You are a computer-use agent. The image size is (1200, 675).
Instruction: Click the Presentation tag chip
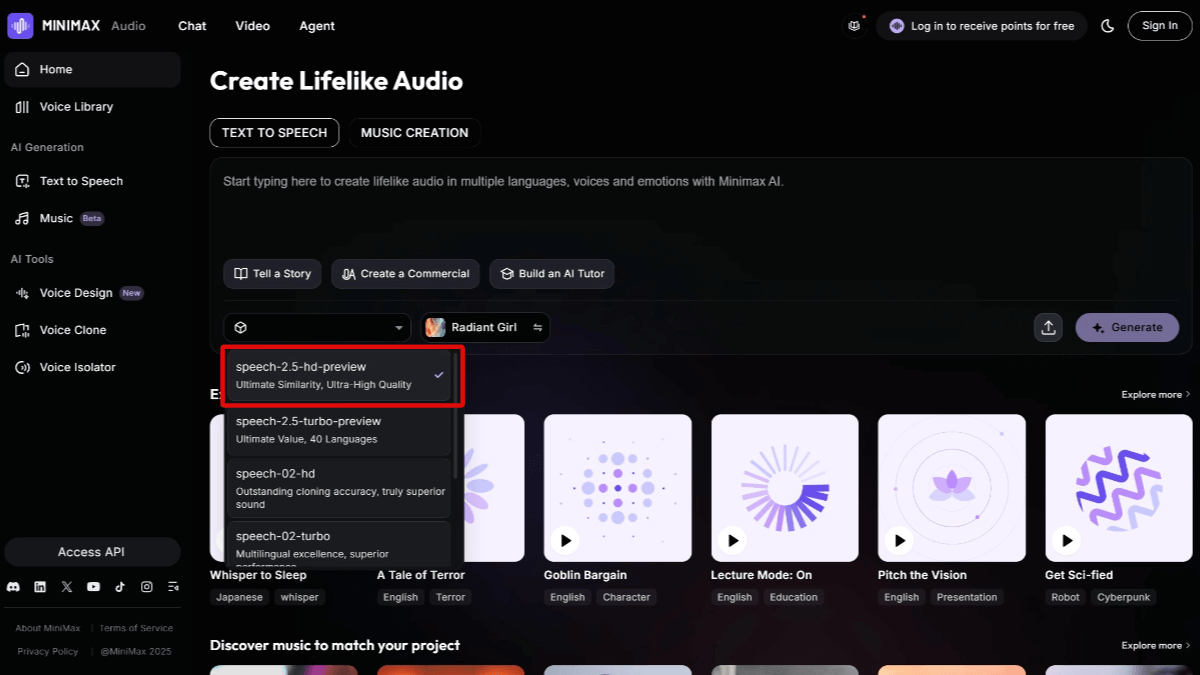click(967, 597)
